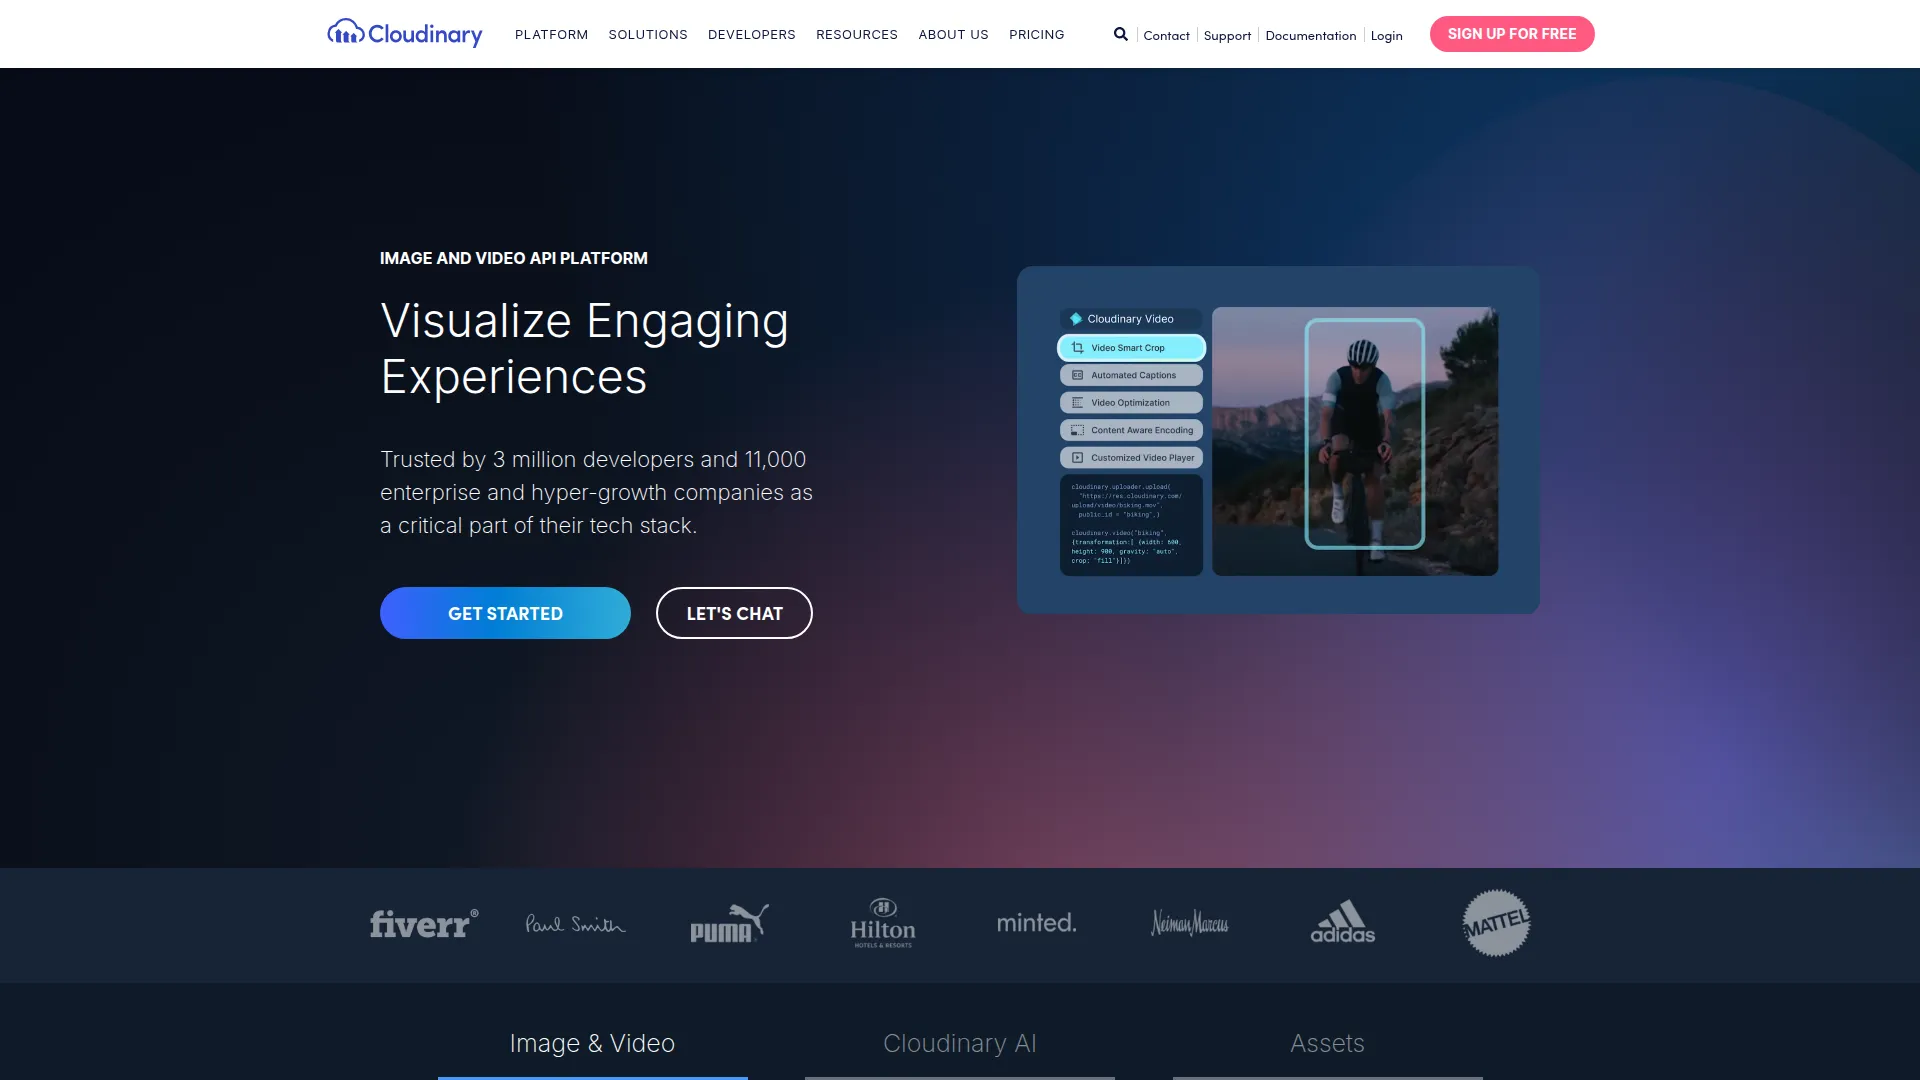Select Automated Captions option
1920x1080 pixels.
1131,375
